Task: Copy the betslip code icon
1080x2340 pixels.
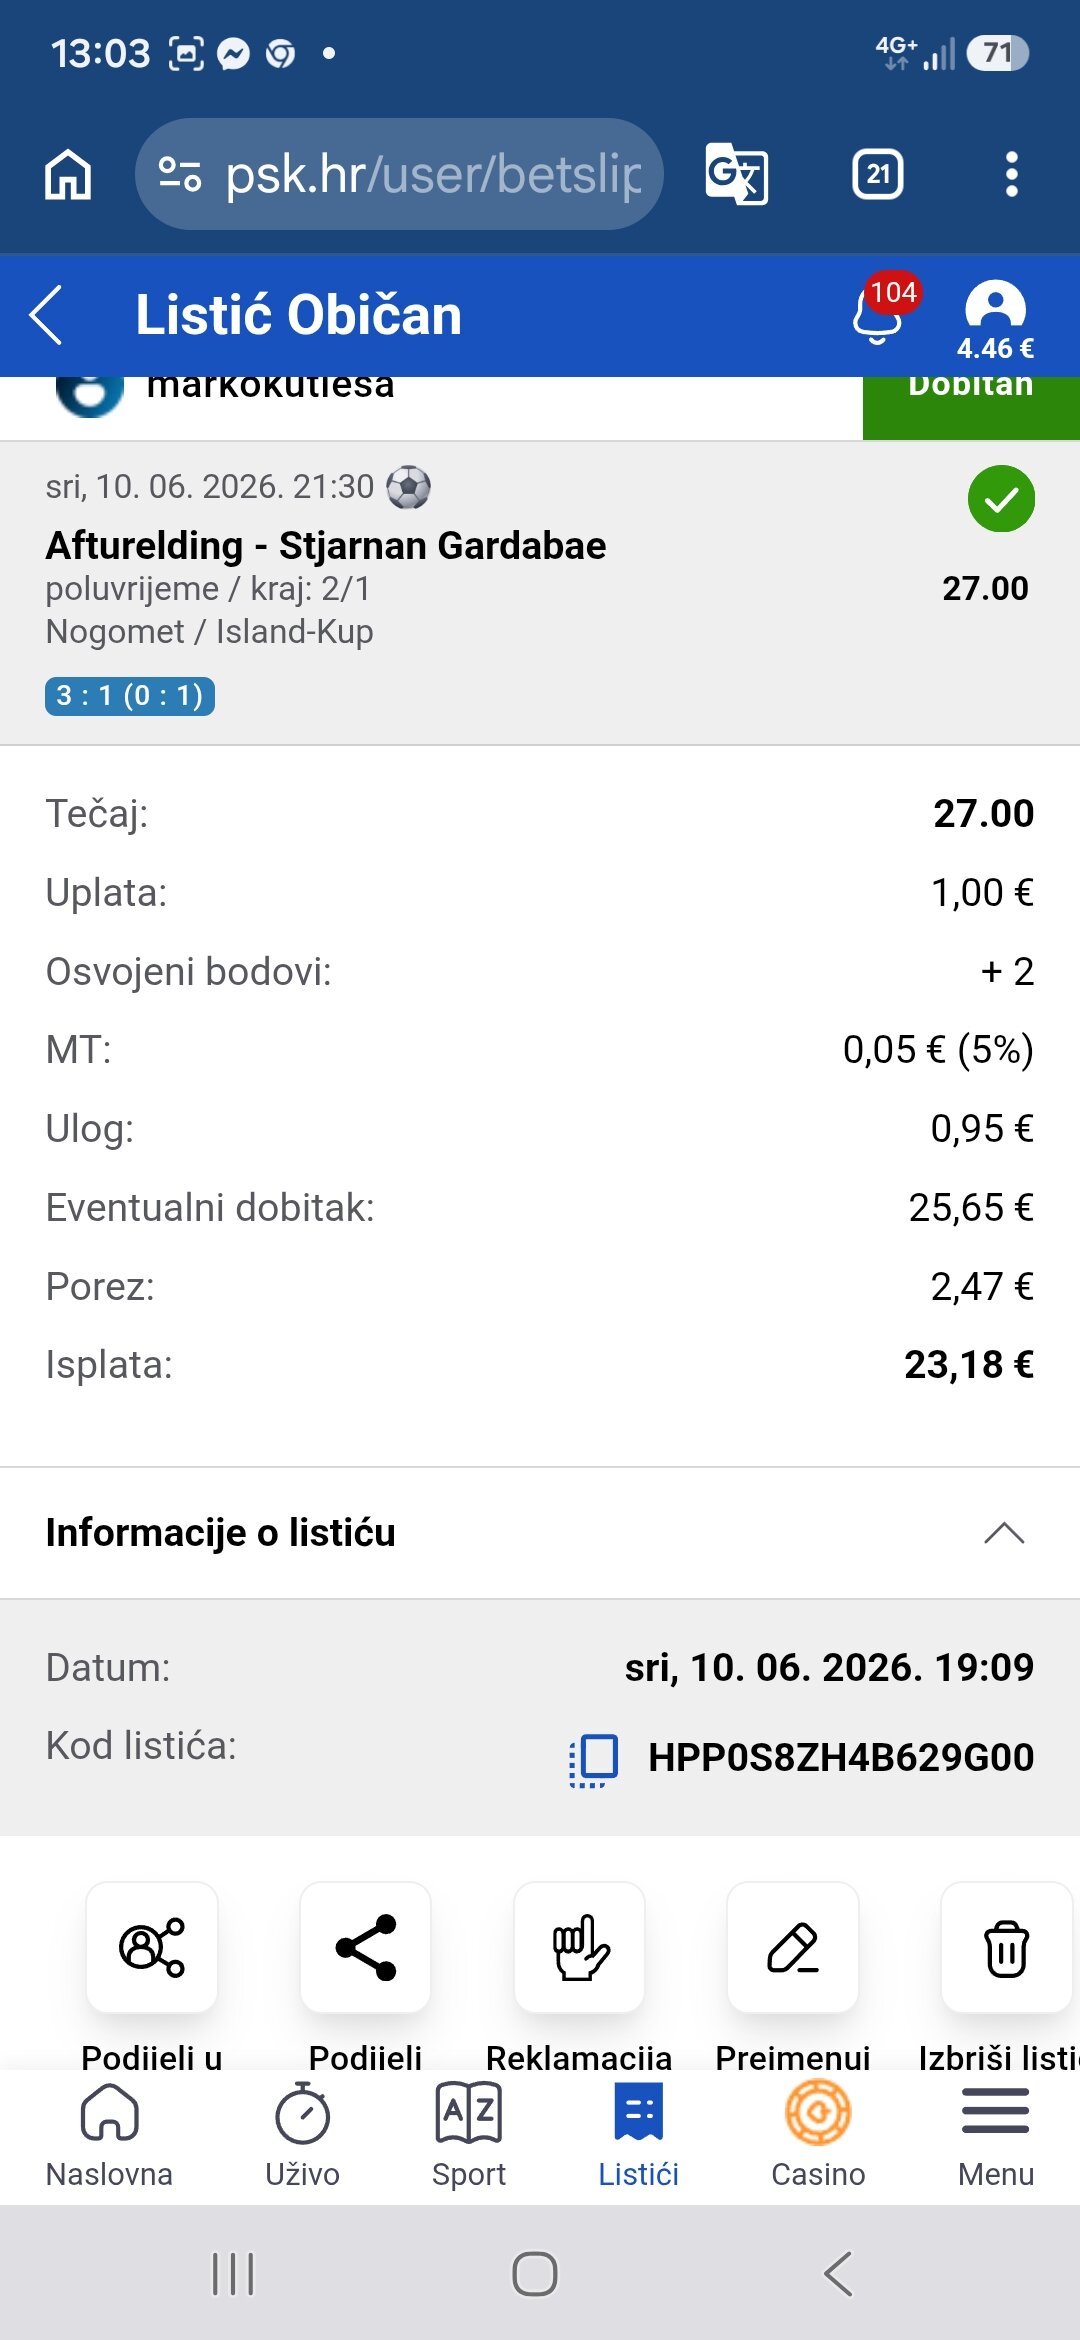Action: pyautogui.click(x=594, y=1761)
